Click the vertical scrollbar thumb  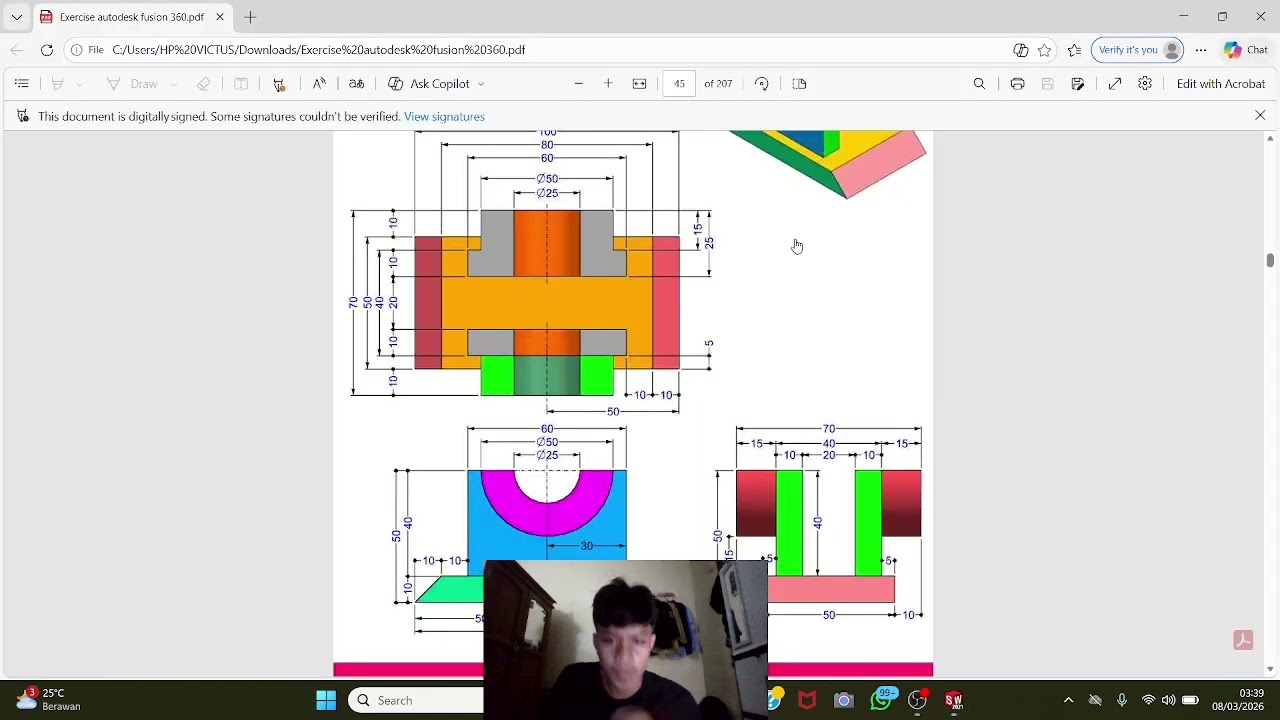point(1270,260)
